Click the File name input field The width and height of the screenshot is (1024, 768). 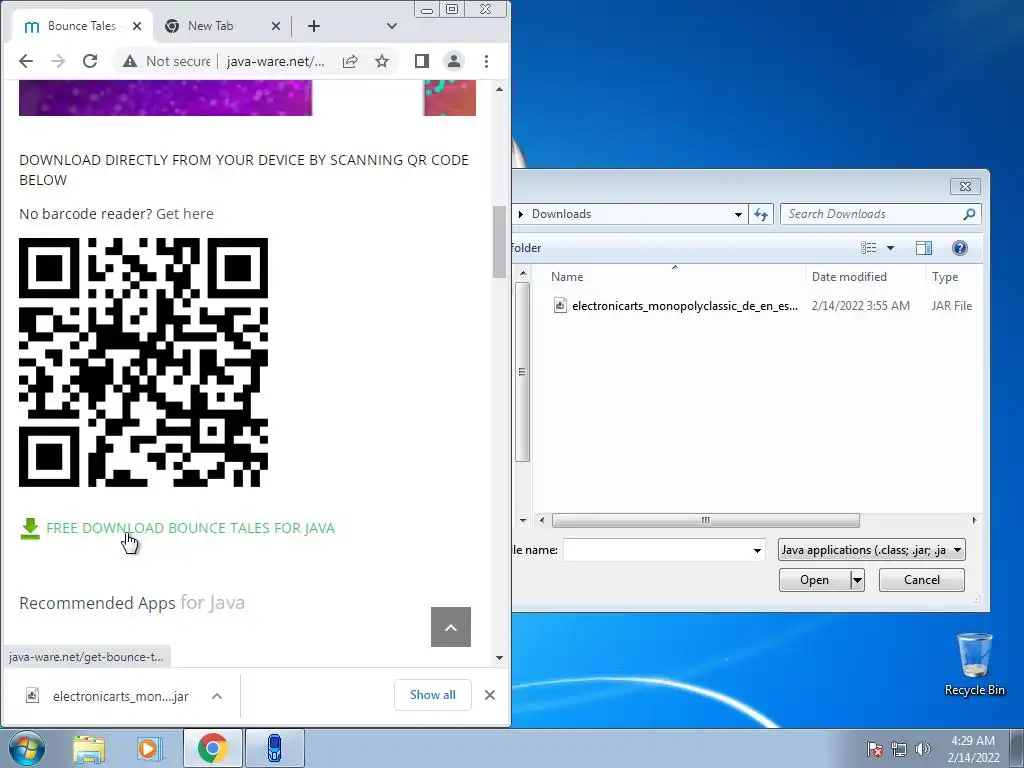656,550
